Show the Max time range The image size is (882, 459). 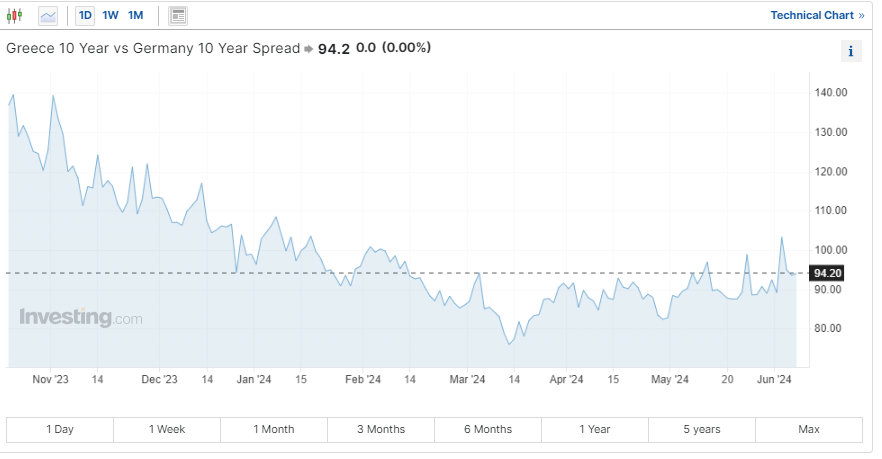tap(809, 429)
